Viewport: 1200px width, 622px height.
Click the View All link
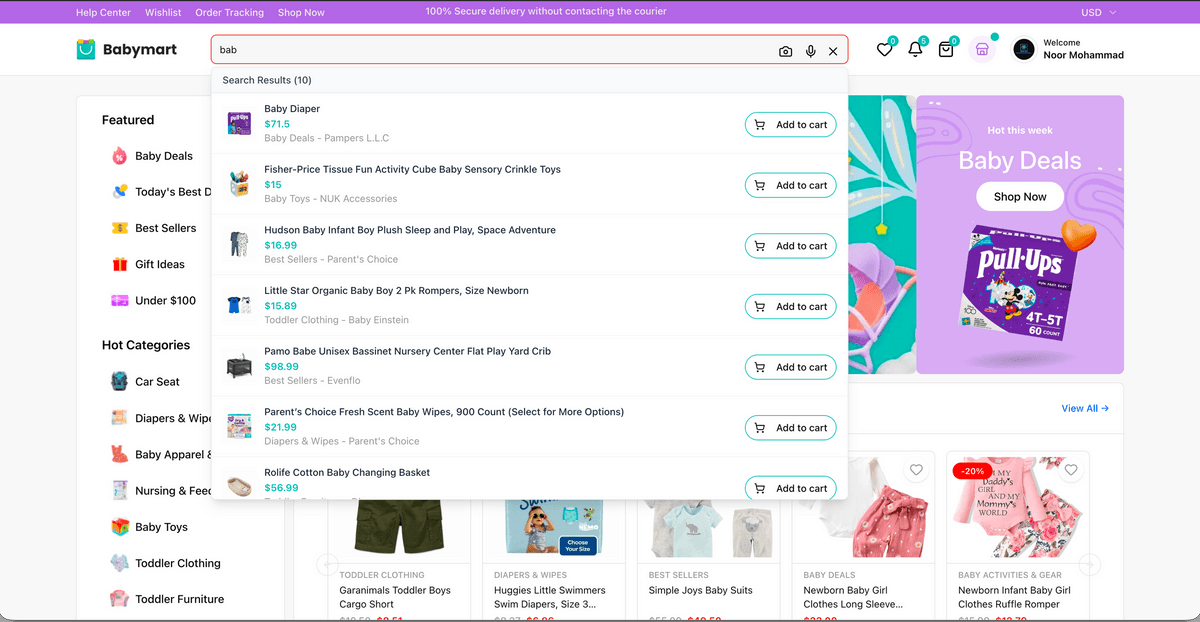(1085, 408)
